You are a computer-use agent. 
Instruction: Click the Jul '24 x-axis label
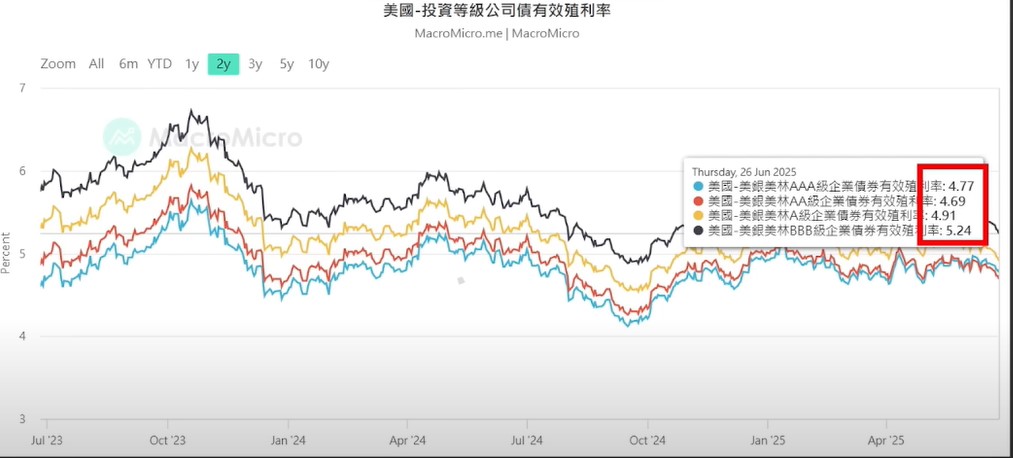tap(527, 440)
